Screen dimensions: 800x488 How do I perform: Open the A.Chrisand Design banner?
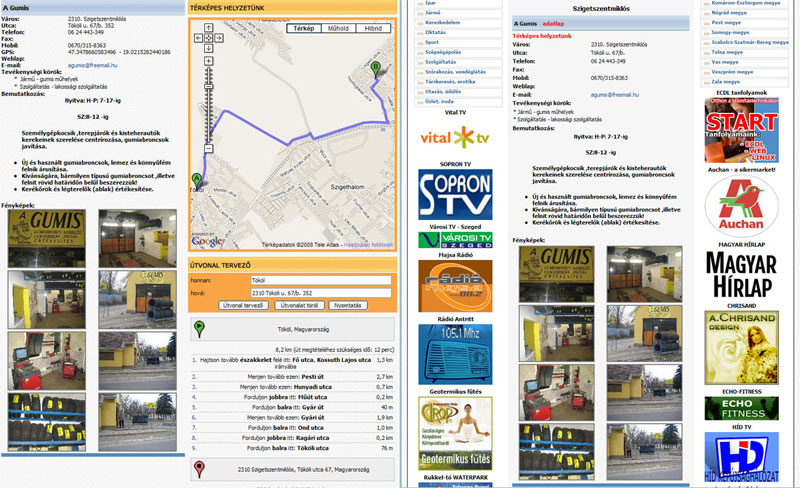[x=742, y=347]
